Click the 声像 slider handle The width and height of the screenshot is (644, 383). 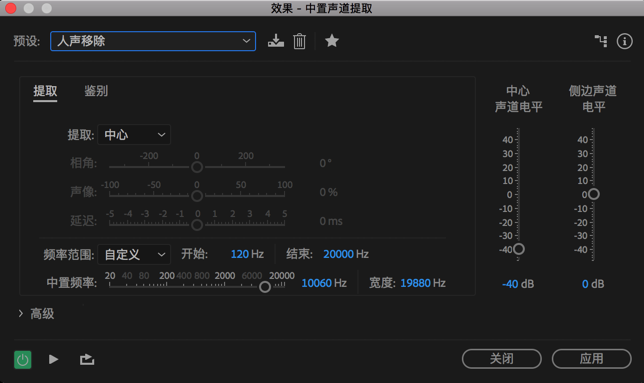coord(197,196)
